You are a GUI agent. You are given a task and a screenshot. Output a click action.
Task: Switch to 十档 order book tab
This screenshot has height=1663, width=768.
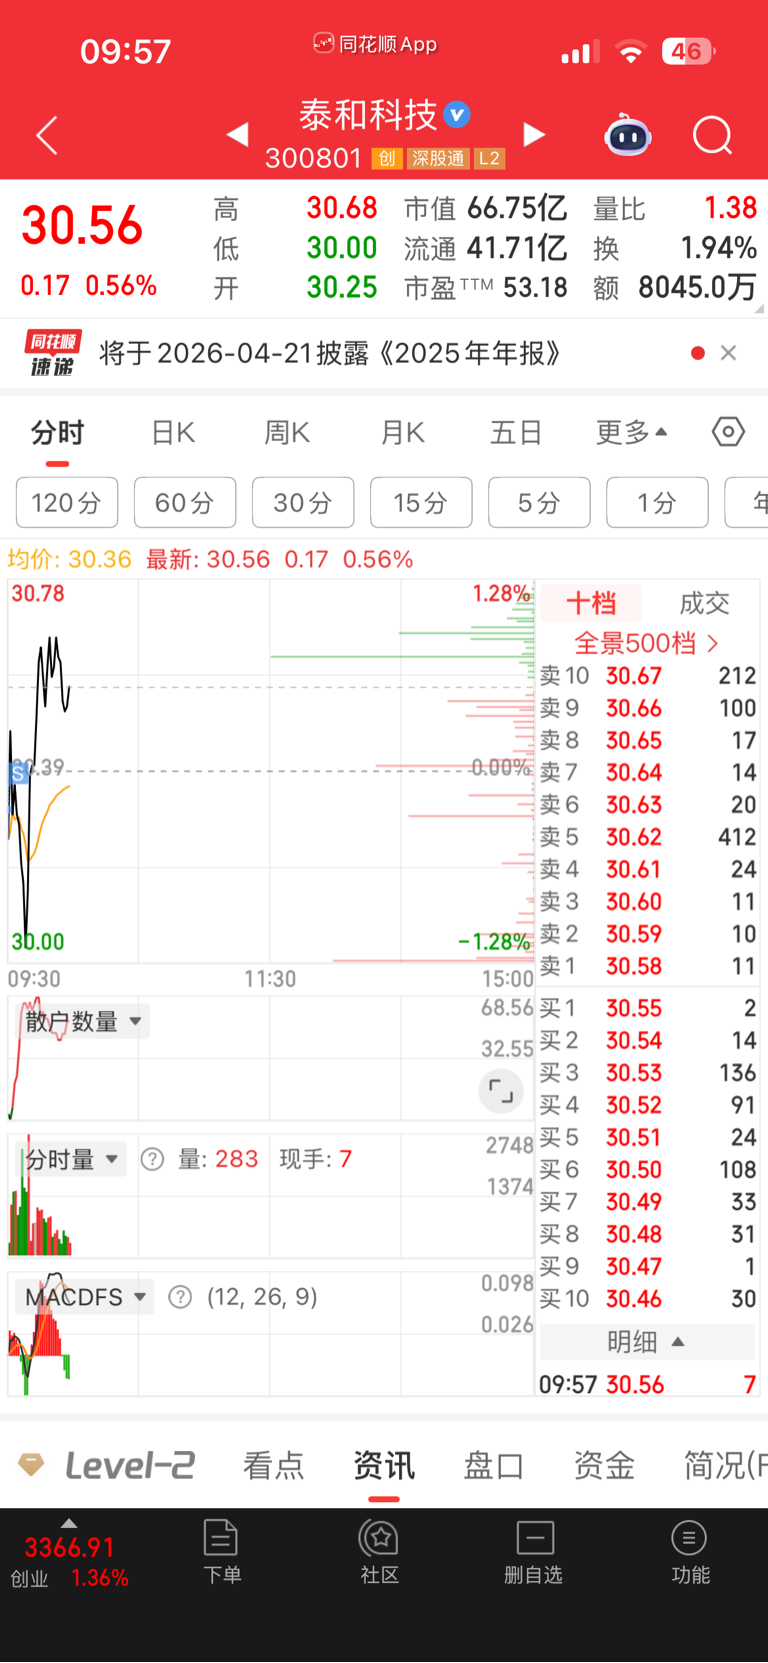[591, 603]
